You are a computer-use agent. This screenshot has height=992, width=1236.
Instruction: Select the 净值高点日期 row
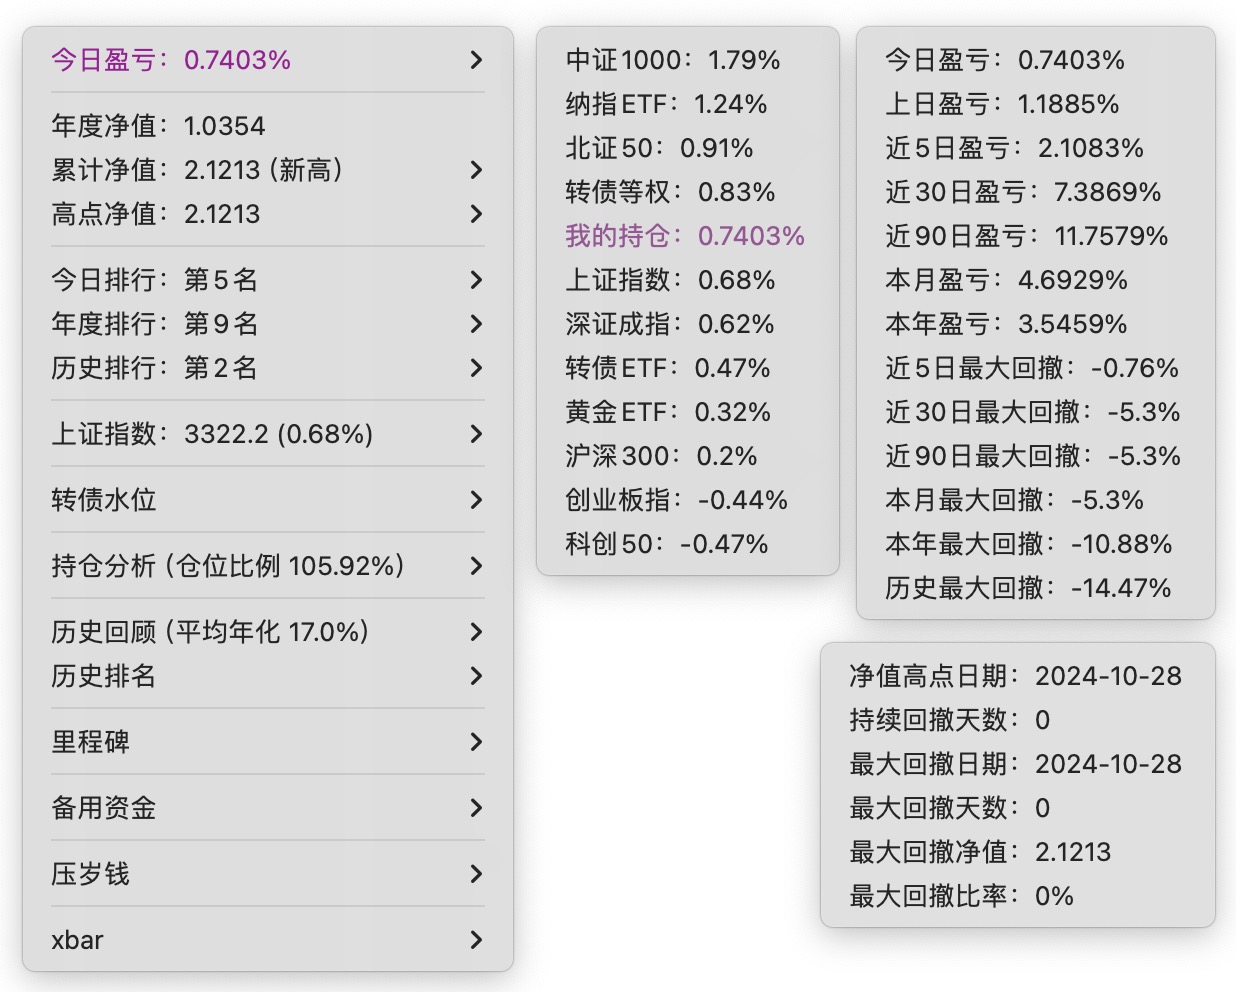(1015, 676)
